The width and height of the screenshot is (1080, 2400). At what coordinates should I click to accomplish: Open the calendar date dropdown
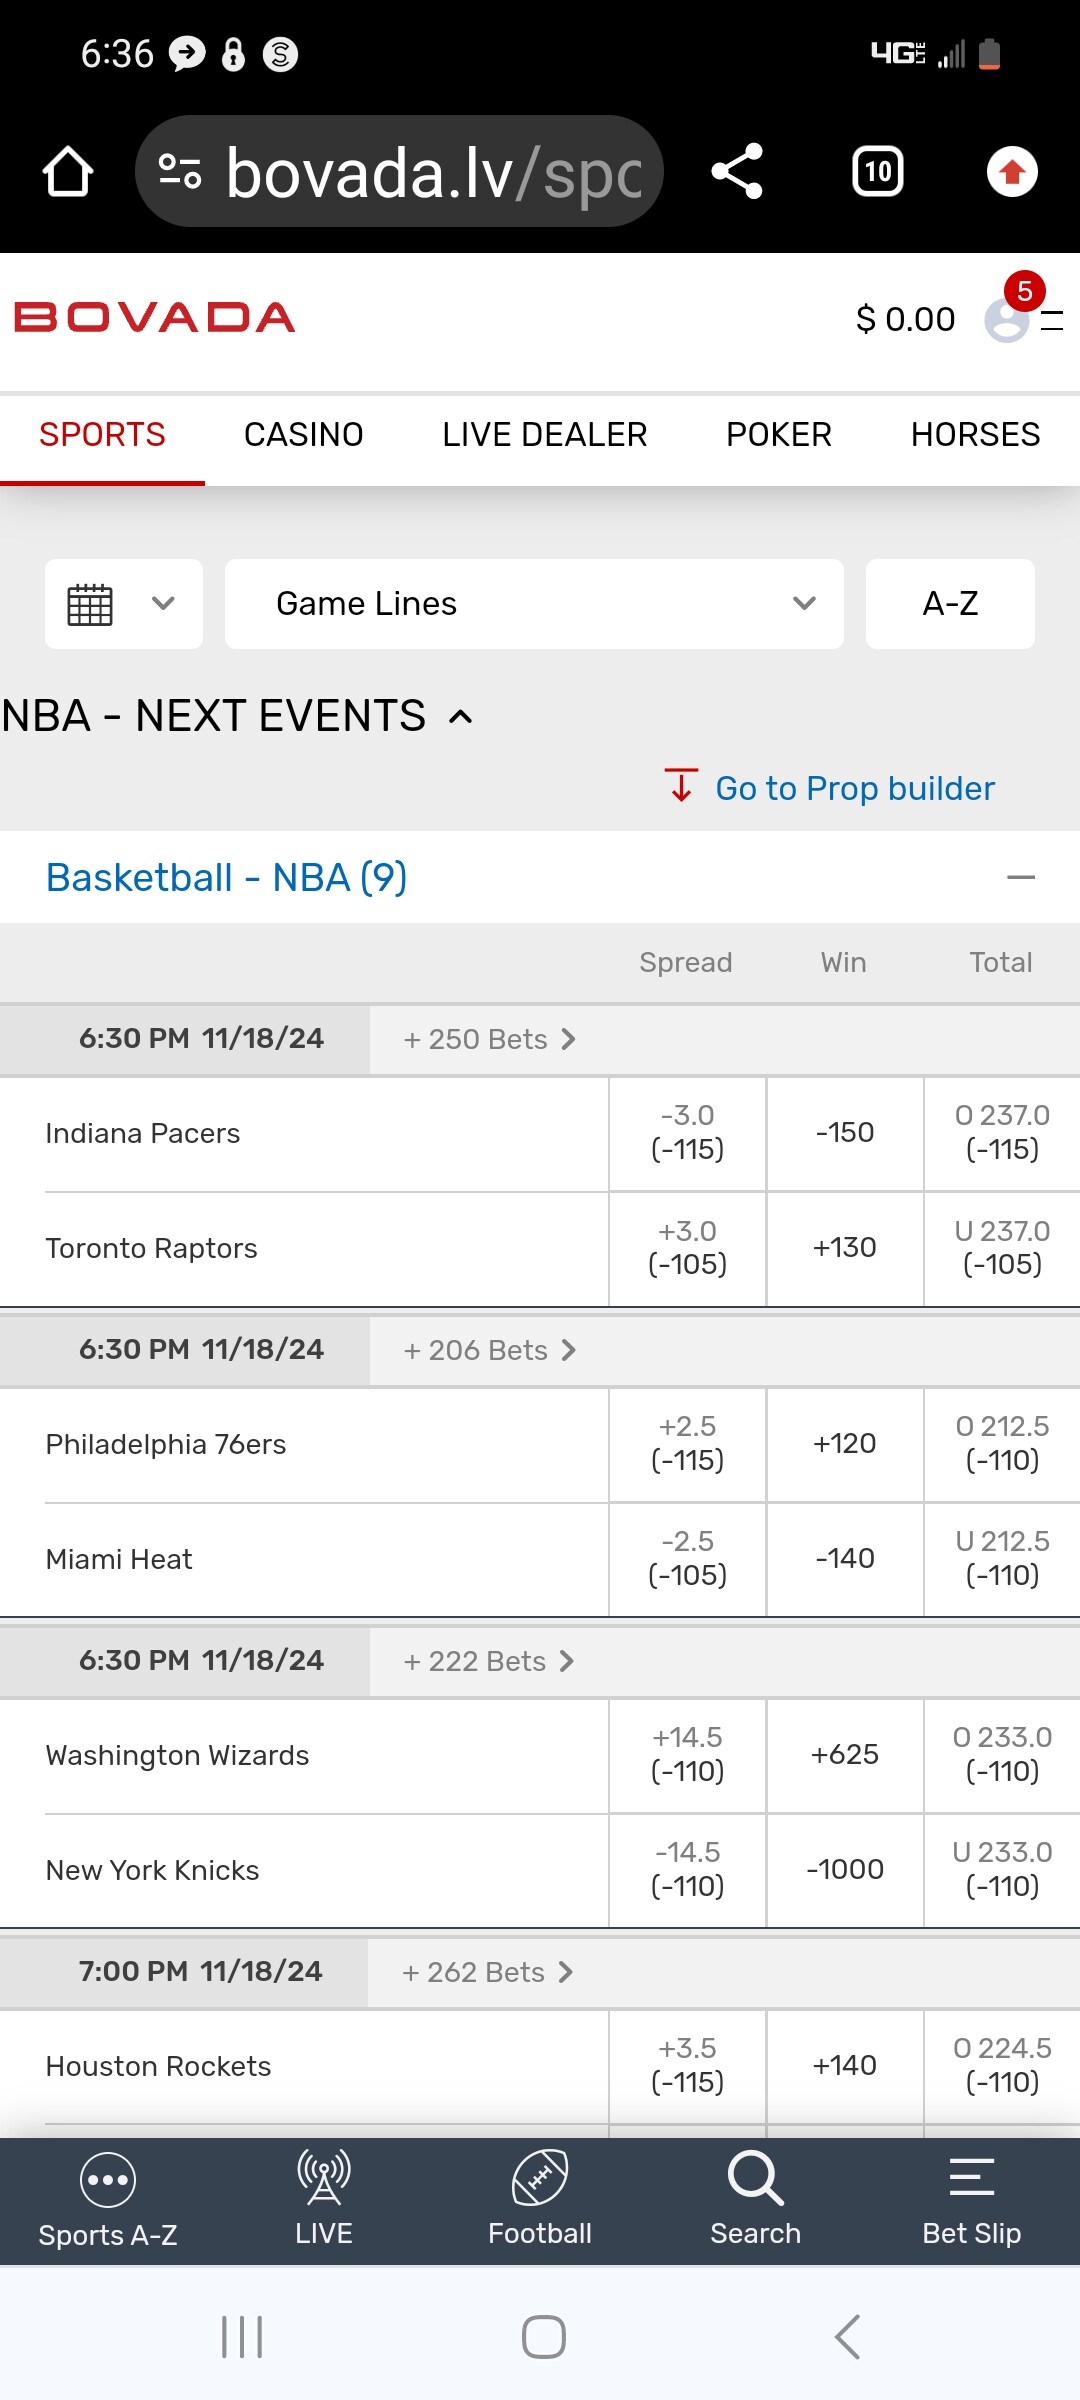[124, 604]
